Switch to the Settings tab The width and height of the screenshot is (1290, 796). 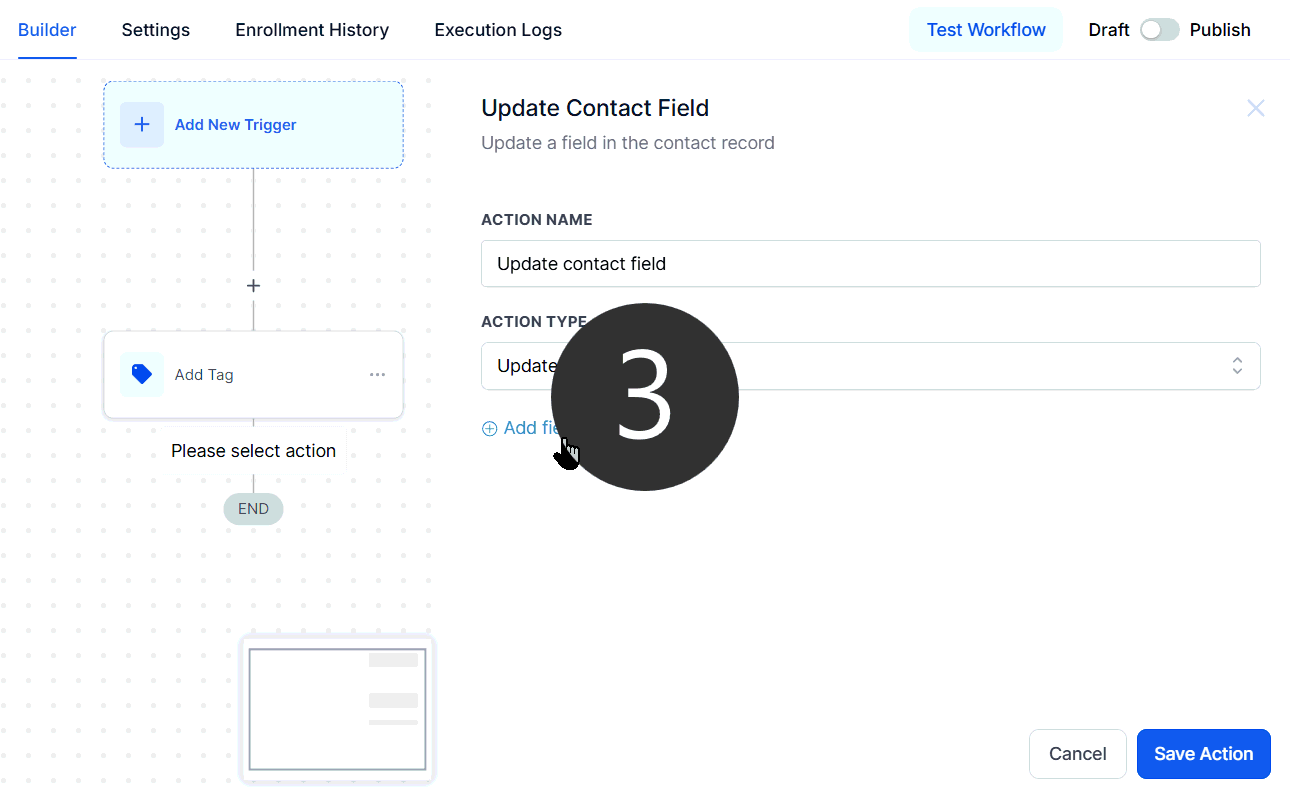[155, 30]
